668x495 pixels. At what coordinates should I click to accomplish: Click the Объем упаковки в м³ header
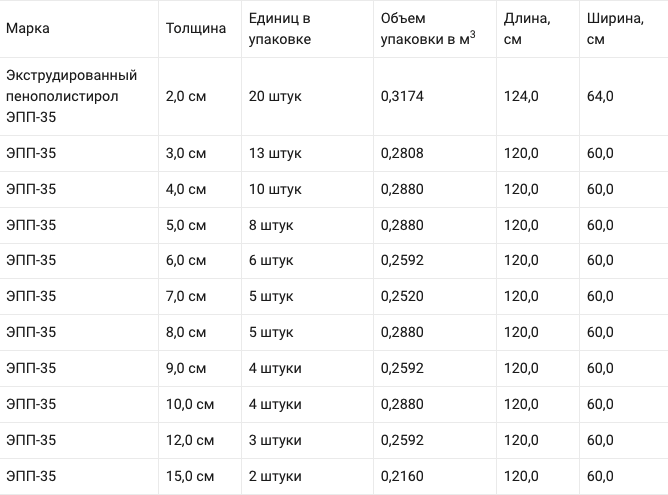click(428, 29)
